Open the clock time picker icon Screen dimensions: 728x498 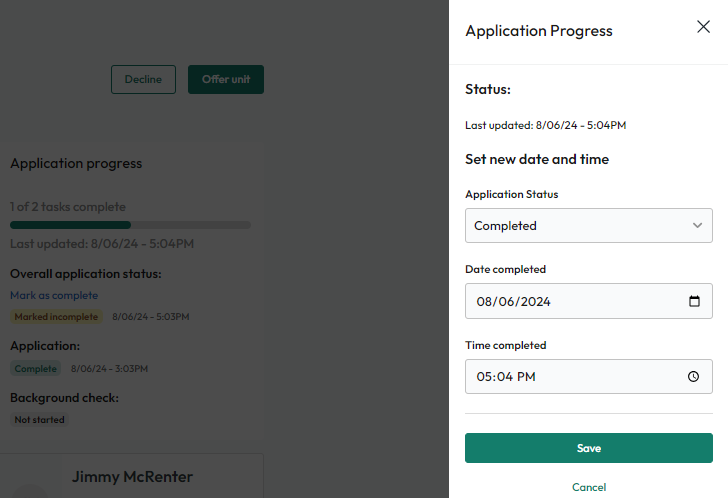click(x=693, y=376)
